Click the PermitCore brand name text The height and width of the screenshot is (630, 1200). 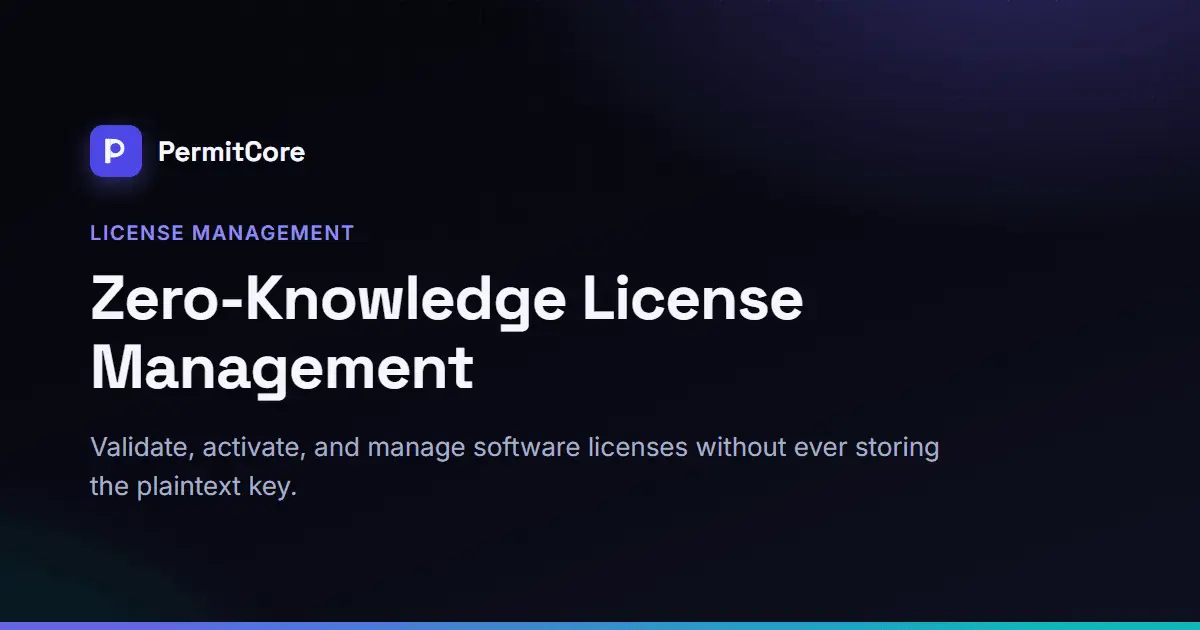pyautogui.click(x=231, y=152)
